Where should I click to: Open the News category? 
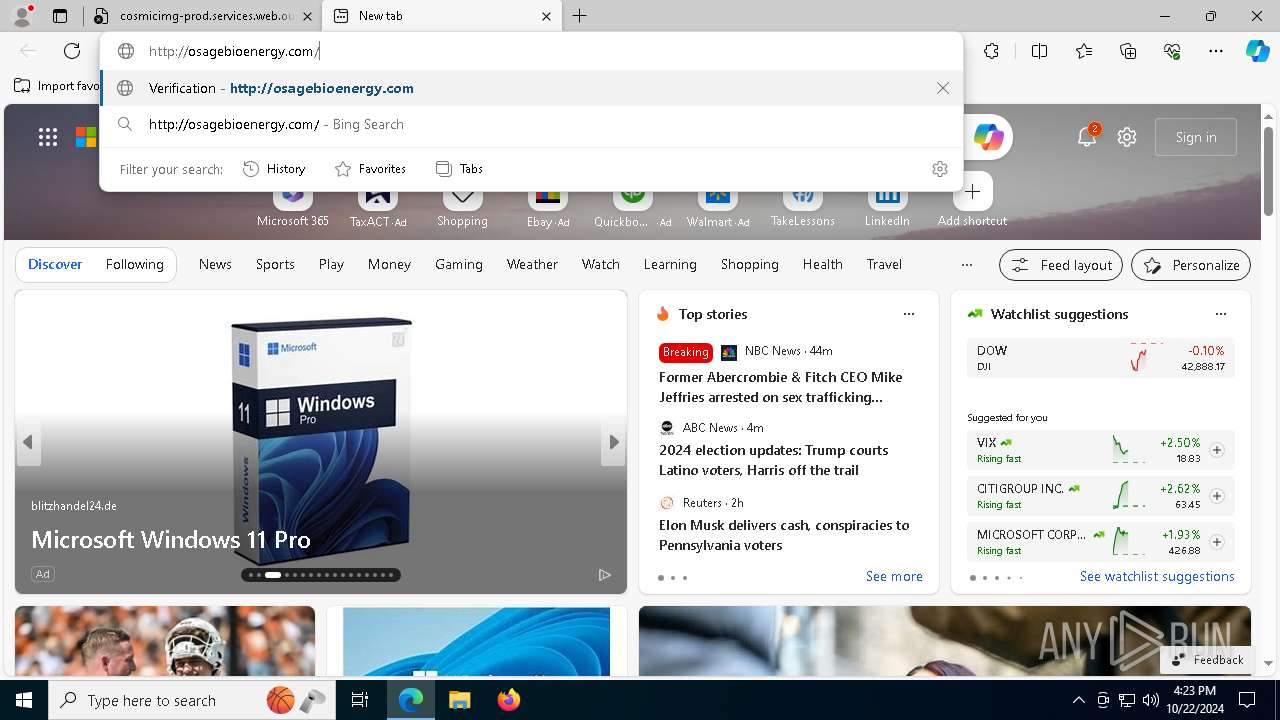(215, 264)
